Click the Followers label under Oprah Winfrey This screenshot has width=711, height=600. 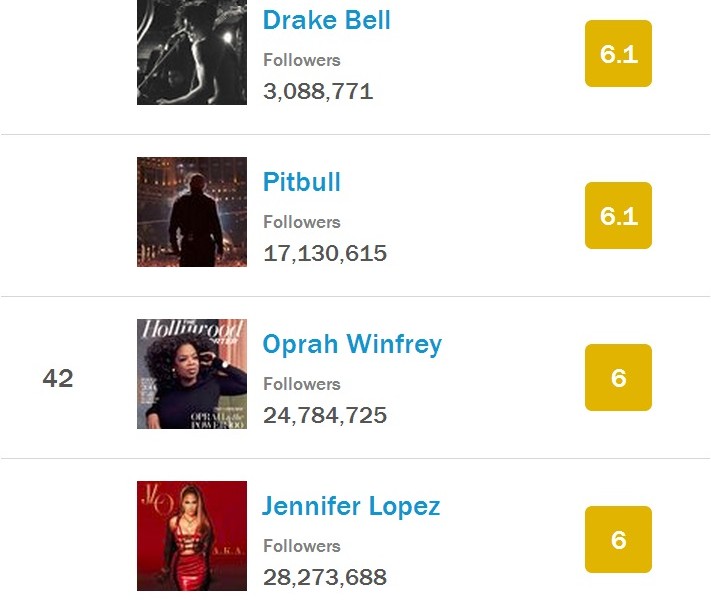302,384
